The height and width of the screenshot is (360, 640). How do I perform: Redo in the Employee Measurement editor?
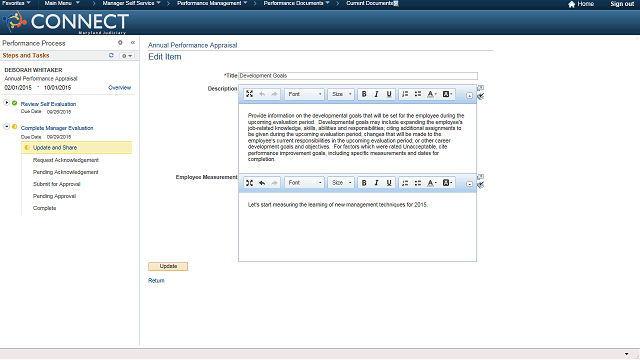click(274, 183)
